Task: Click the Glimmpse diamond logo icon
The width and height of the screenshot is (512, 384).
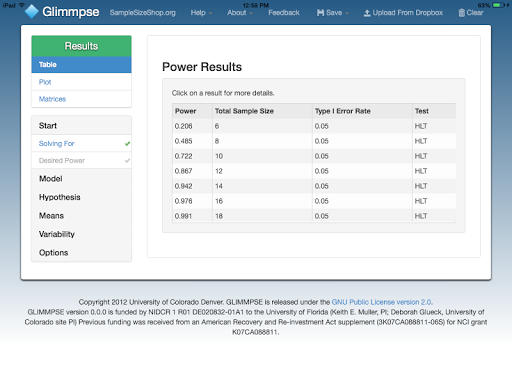Action: (32, 12)
